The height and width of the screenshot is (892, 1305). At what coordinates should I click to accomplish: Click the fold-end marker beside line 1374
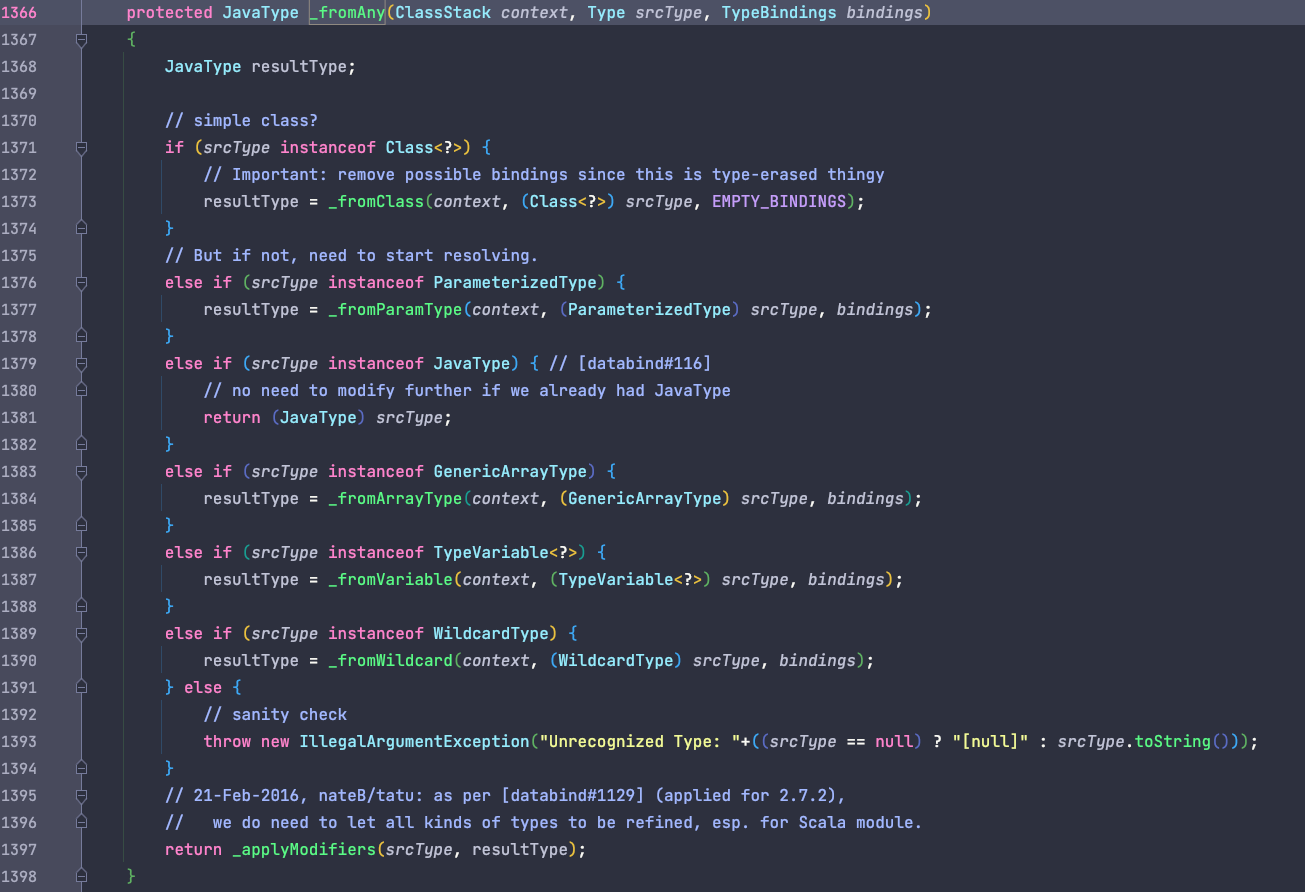(x=82, y=228)
